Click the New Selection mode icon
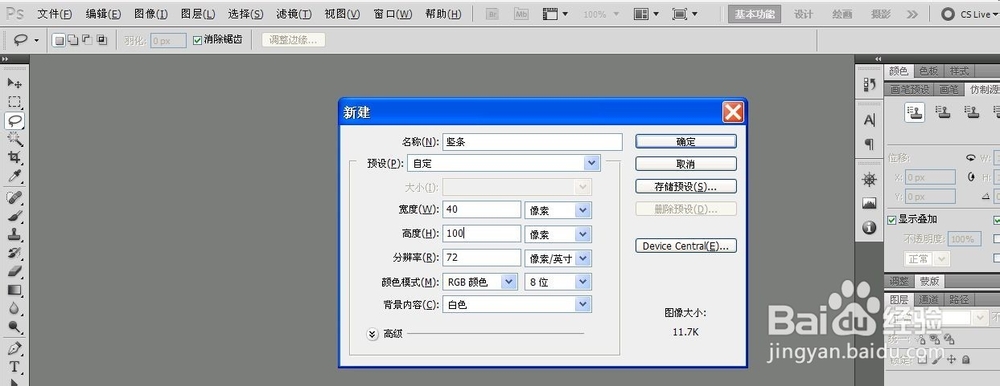This screenshot has width=1000, height=386. tap(59, 40)
